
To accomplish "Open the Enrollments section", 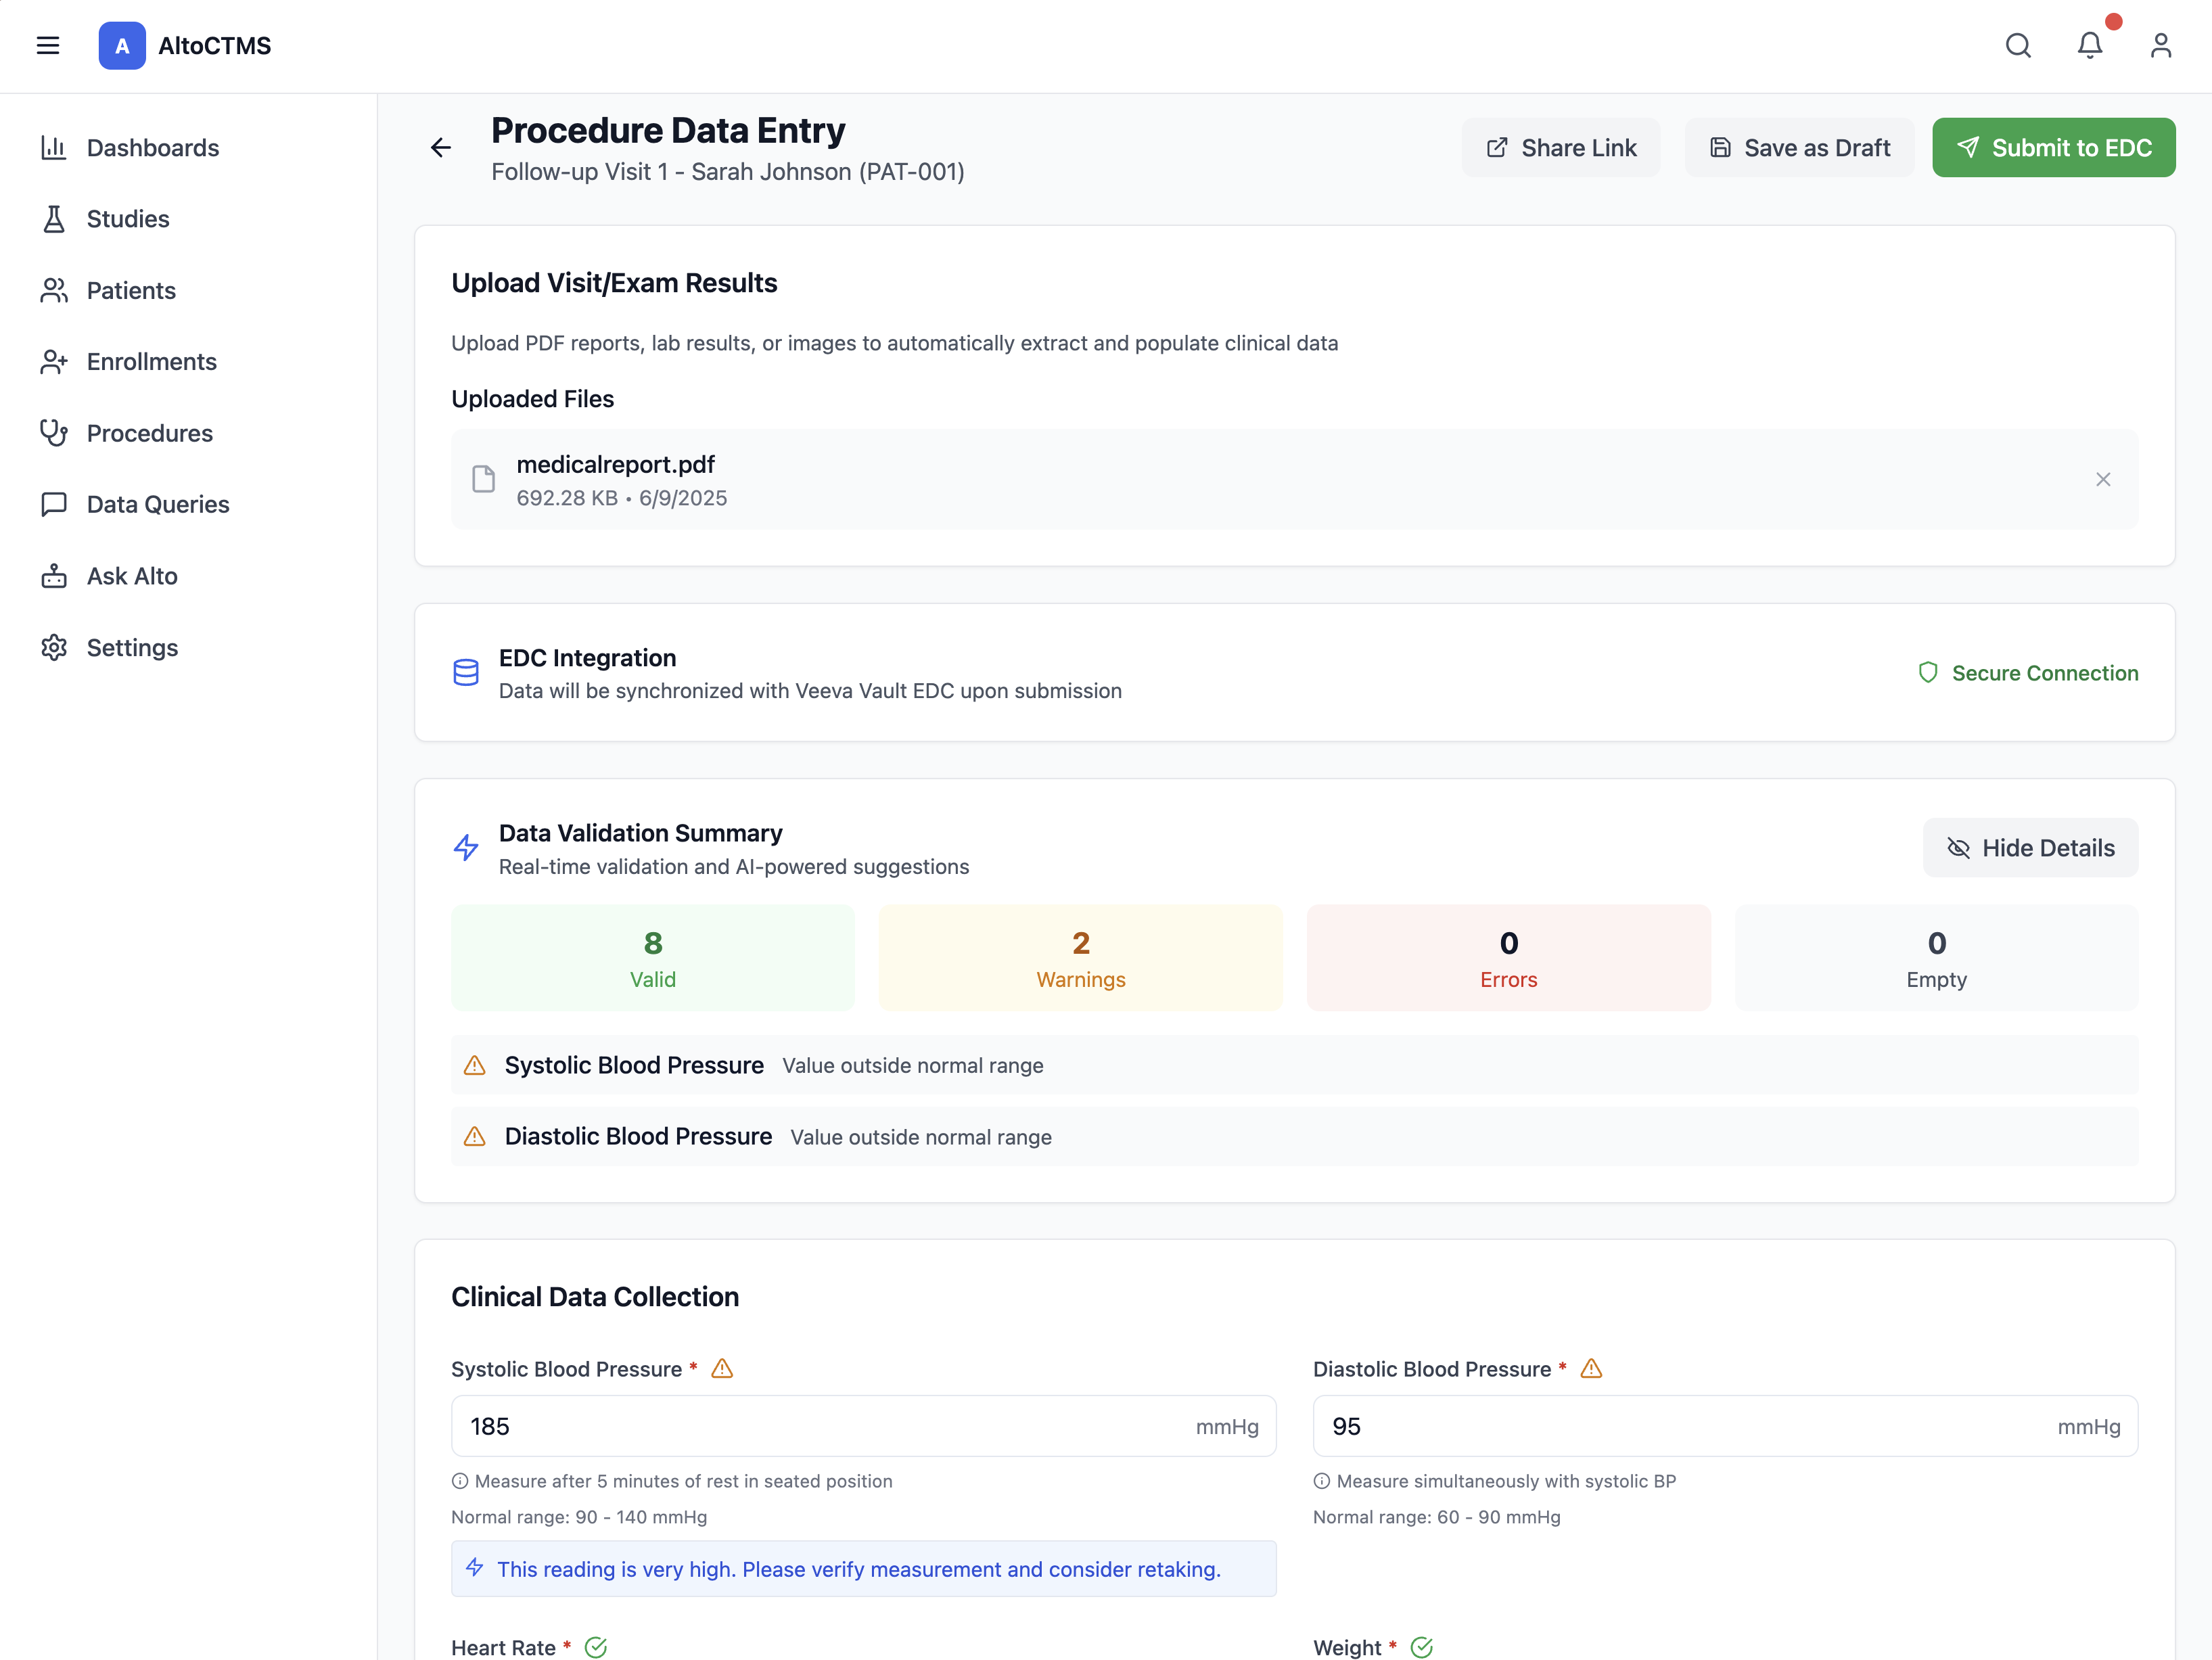I will (x=151, y=361).
